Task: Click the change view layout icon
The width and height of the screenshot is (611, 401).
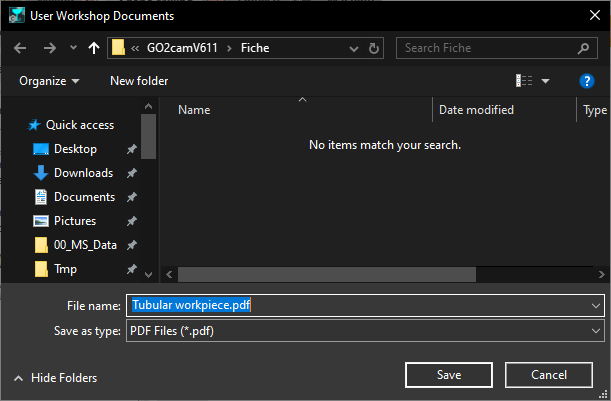Action: pos(524,81)
